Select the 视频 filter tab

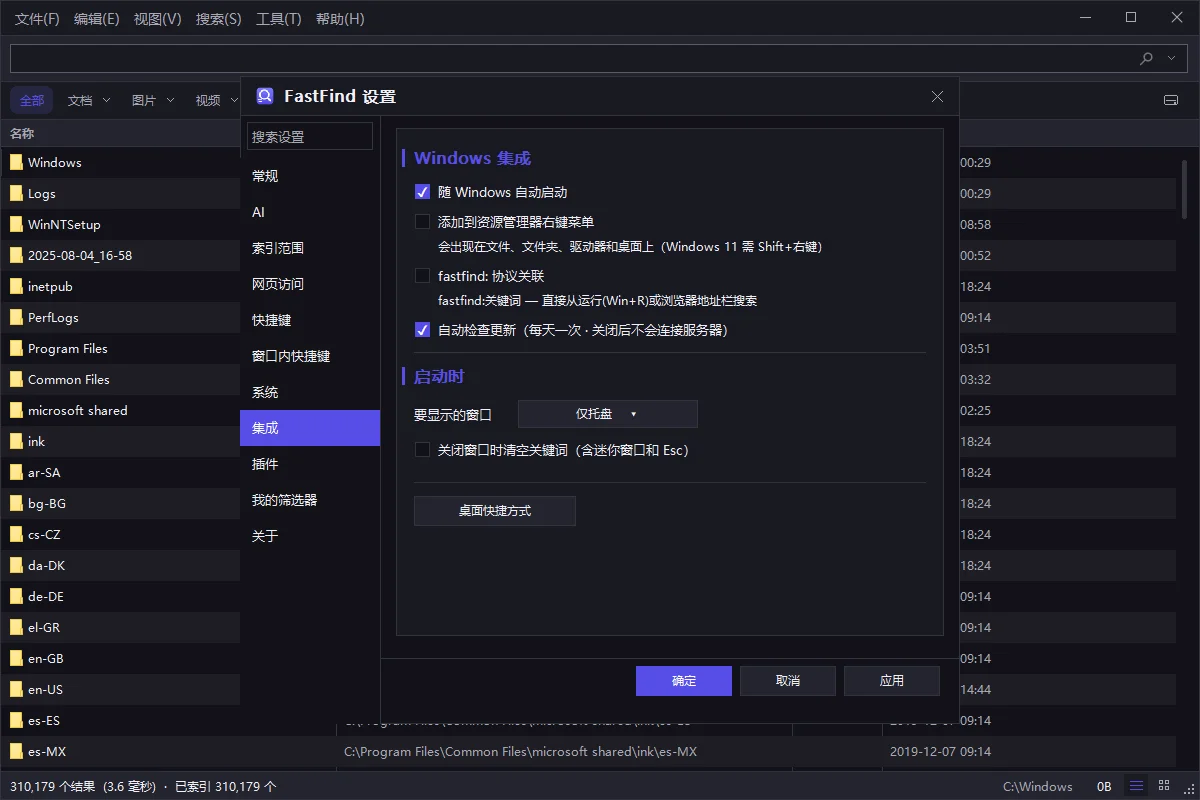208,100
